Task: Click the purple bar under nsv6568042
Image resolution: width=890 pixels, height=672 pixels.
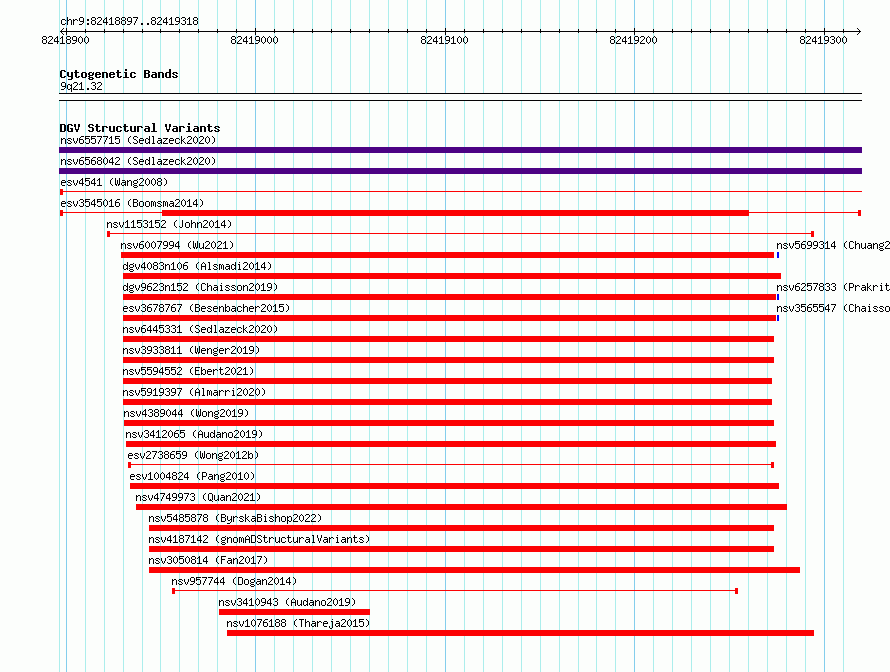Action: 460,171
